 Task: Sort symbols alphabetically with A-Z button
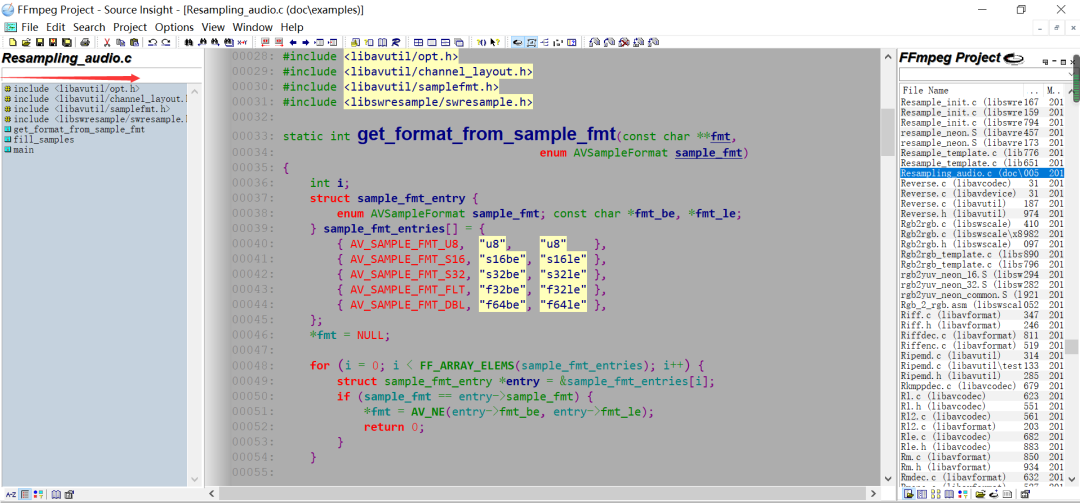[10, 494]
